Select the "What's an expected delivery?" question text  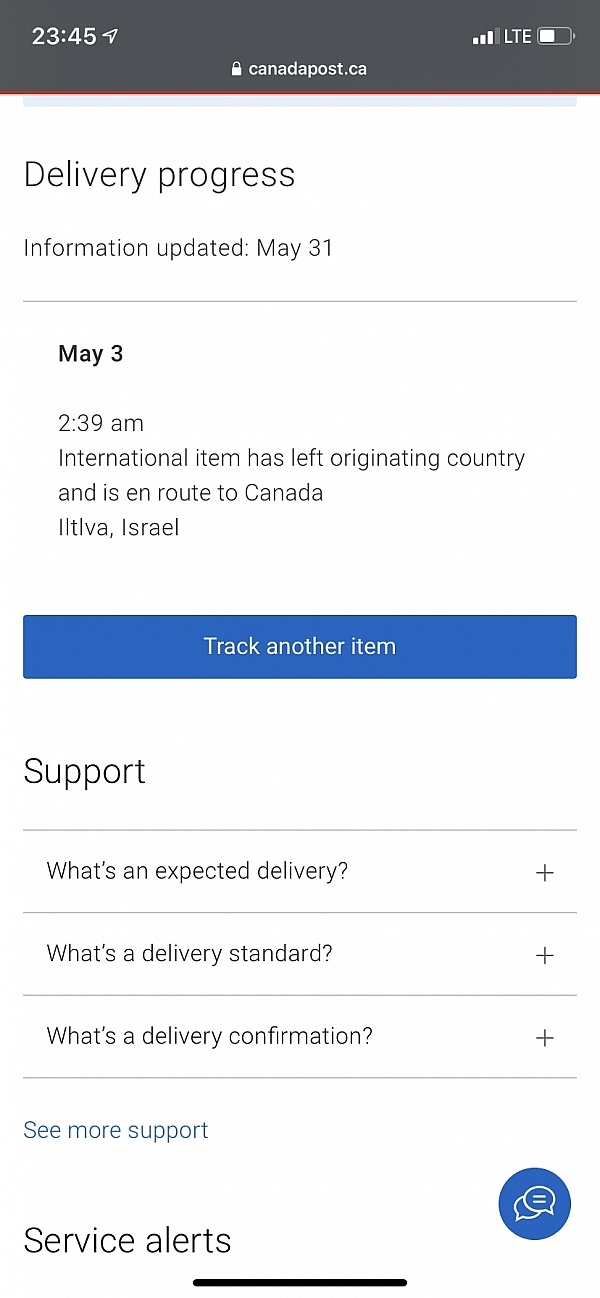[x=197, y=871]
